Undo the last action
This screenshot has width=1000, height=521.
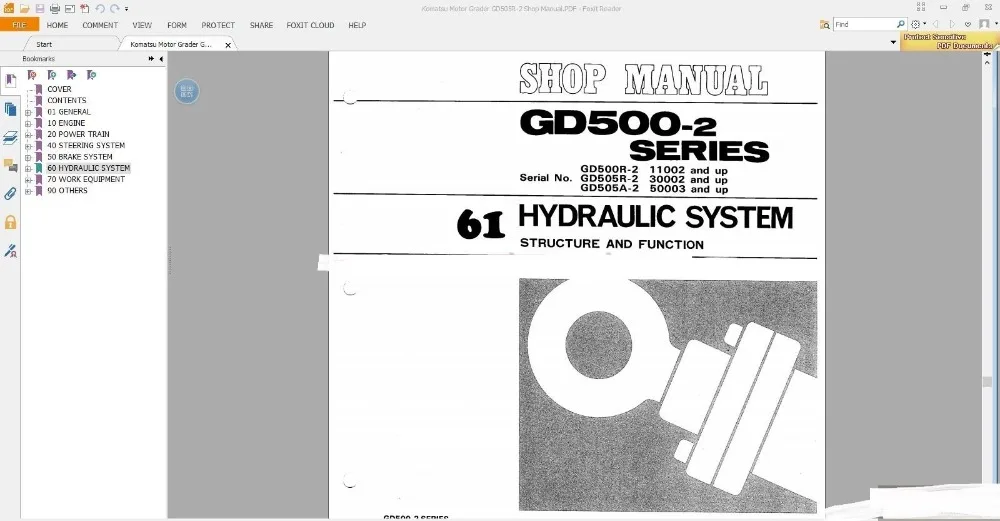tap(99, 8)
